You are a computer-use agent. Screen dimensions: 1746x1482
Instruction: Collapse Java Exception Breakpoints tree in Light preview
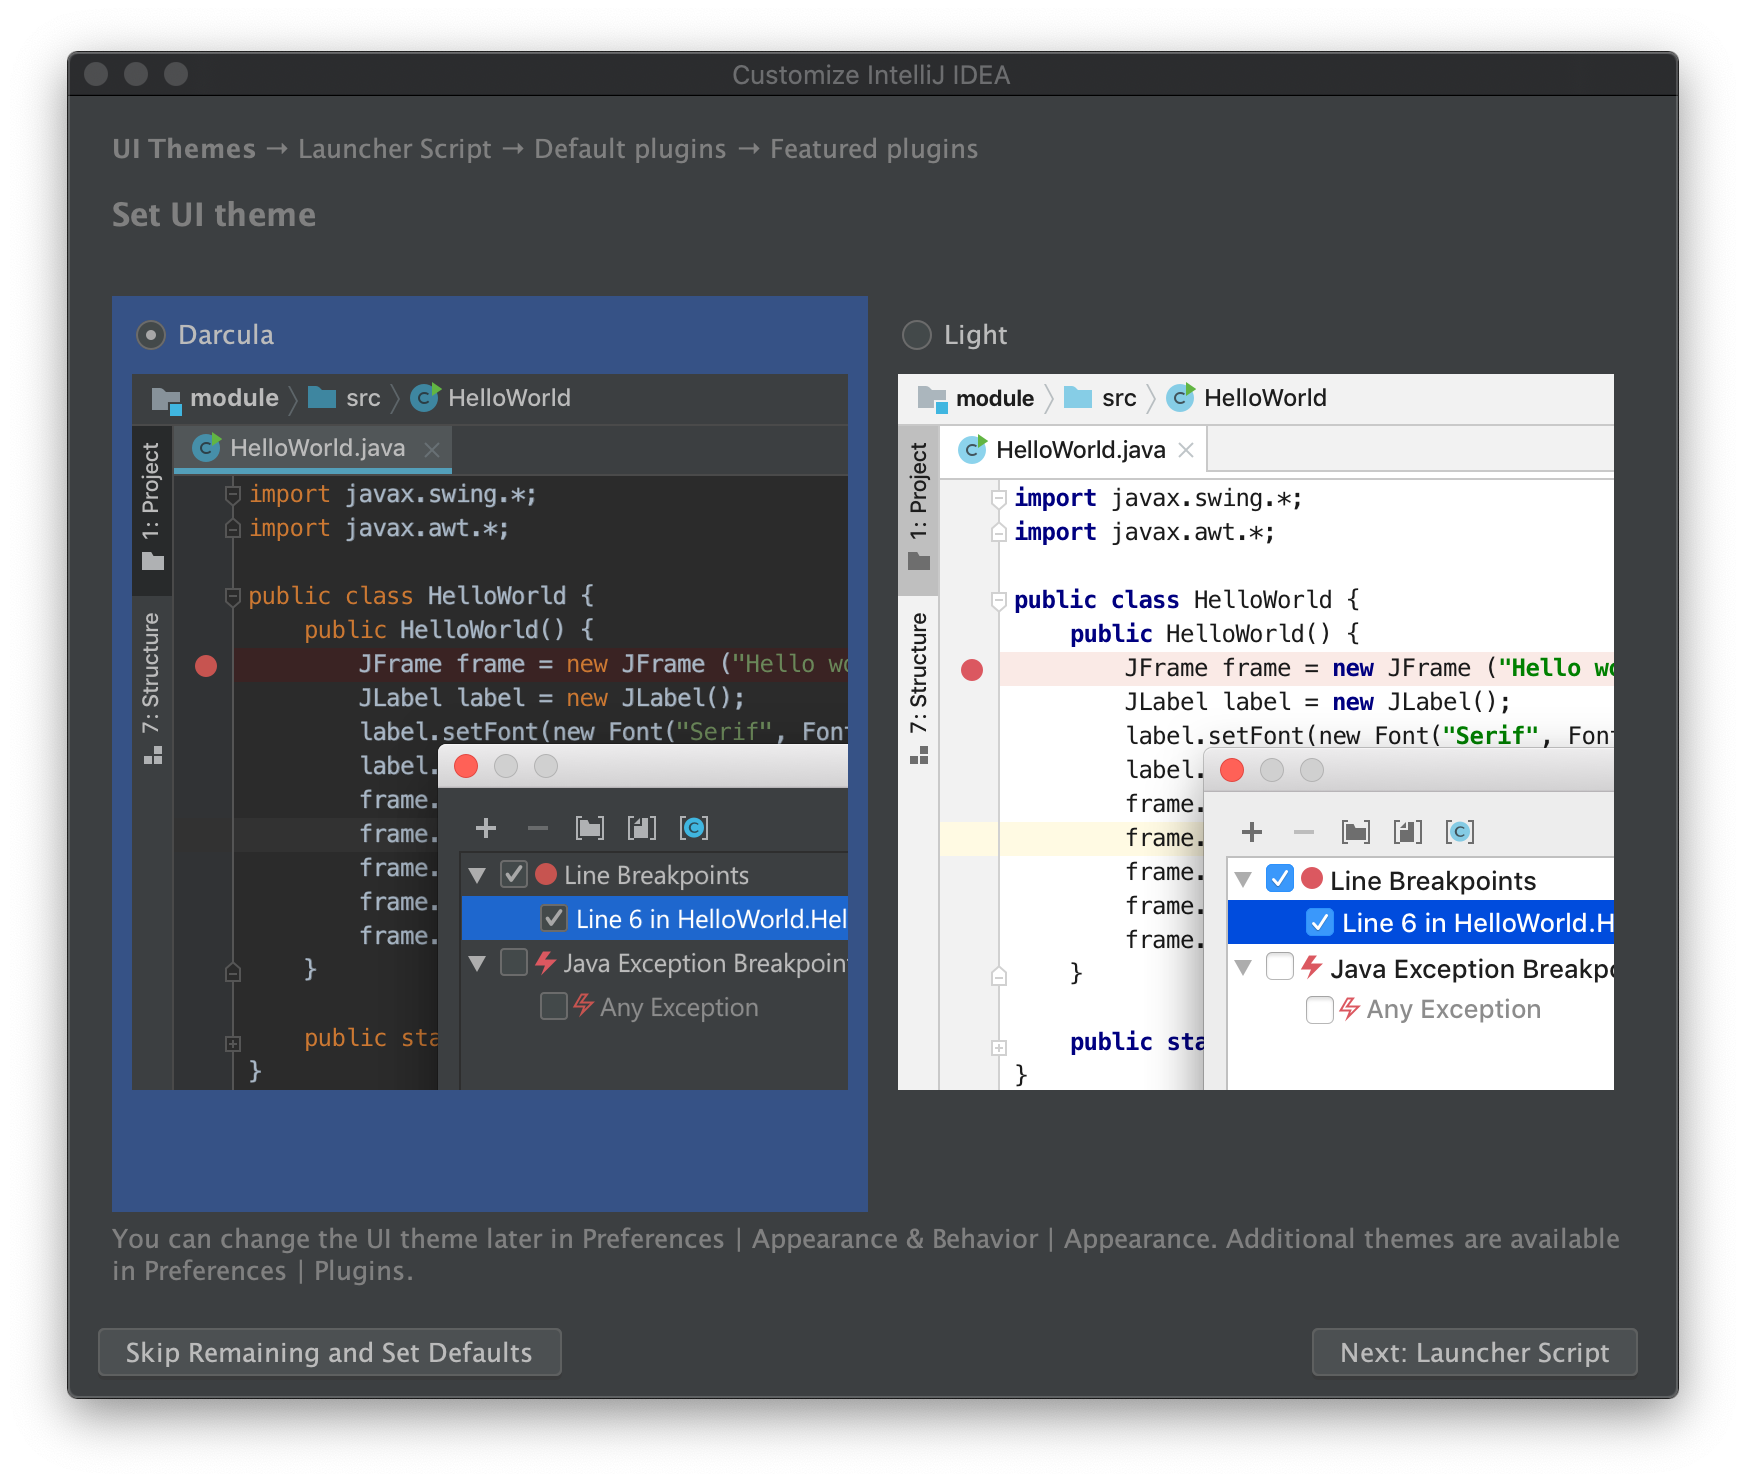[x=1244, y=968]
